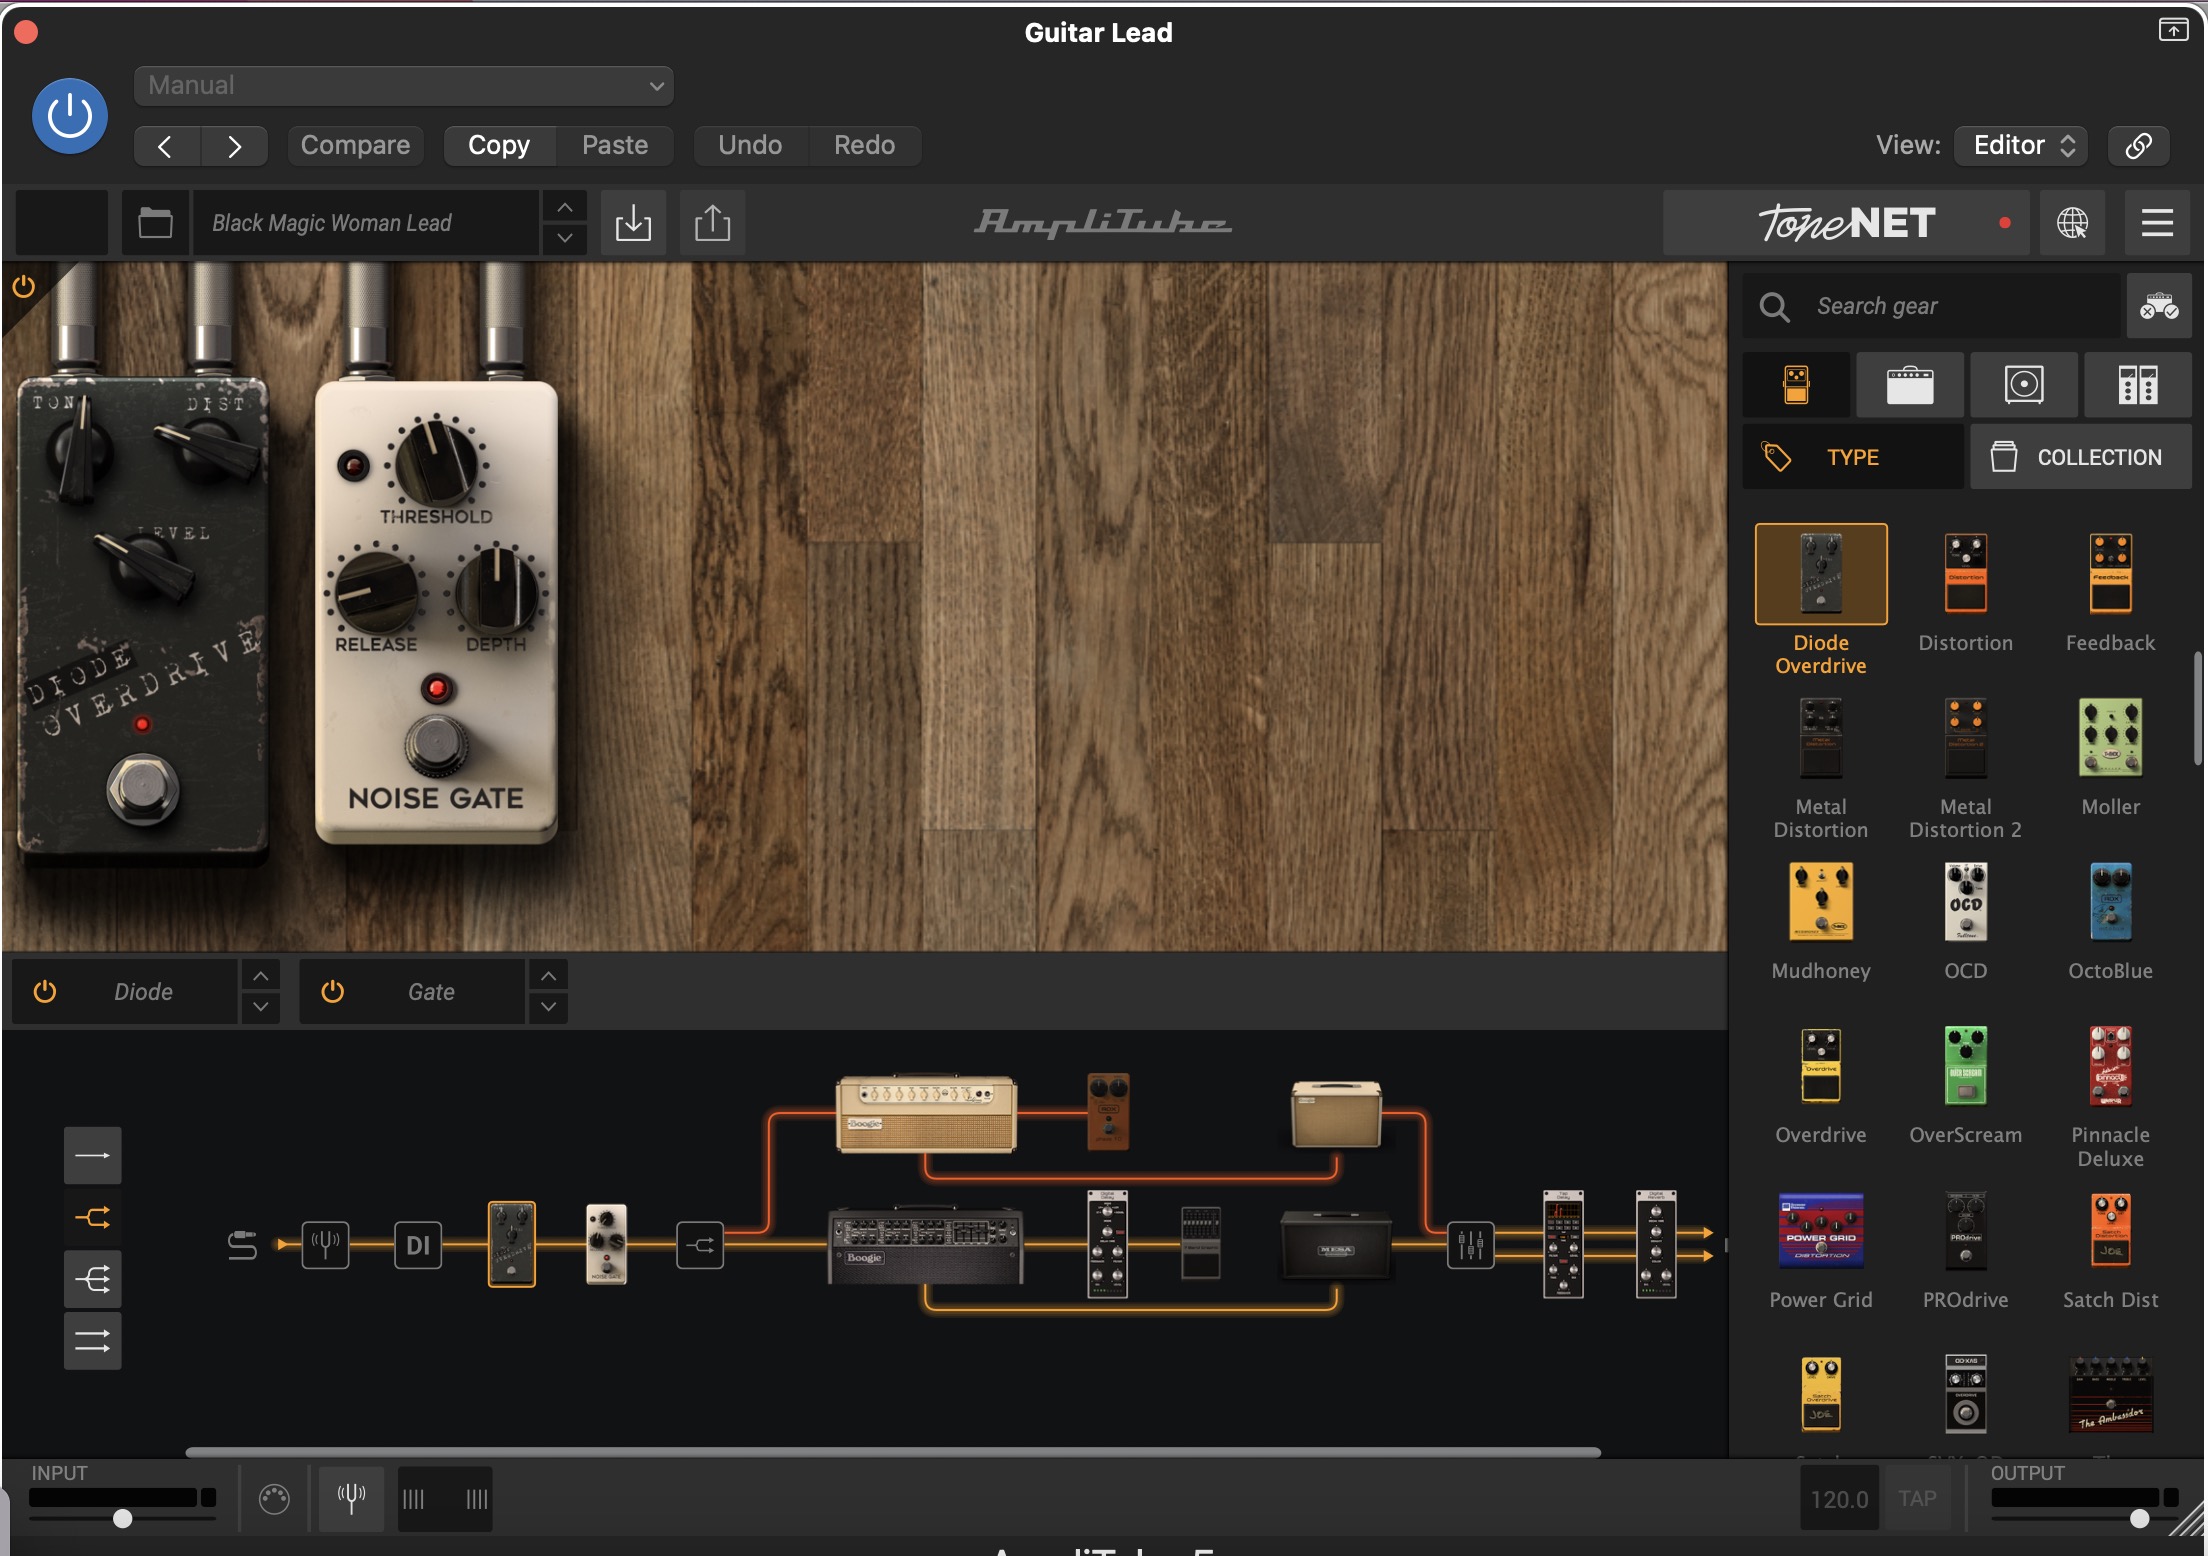Toggle the stomp section bypass power icon

pyautogui.click(x=24, y=287)
